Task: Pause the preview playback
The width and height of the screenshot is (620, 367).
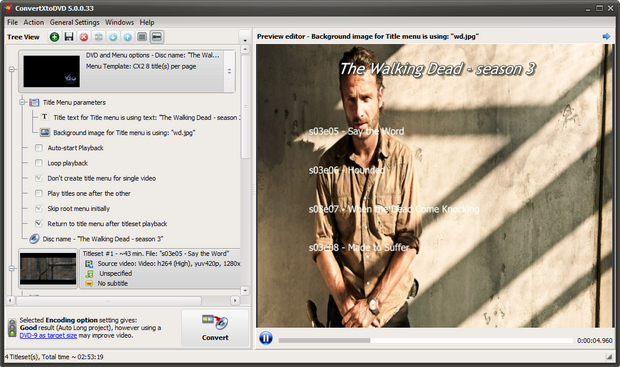Action: [266, 338]
